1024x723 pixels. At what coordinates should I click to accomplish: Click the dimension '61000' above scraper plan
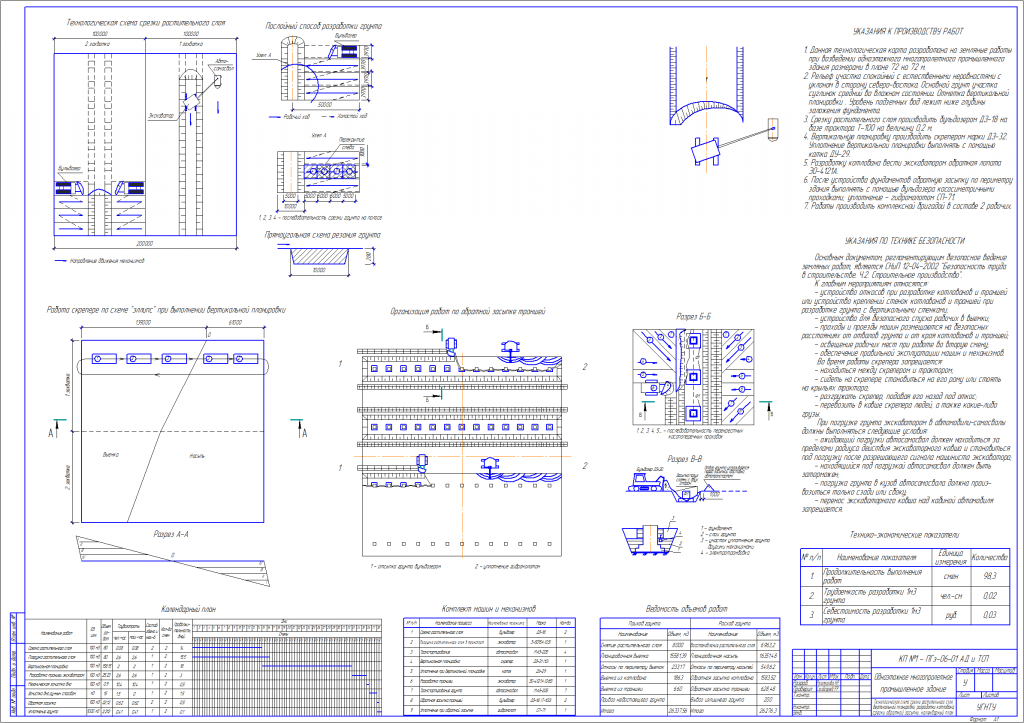point(235,323)
